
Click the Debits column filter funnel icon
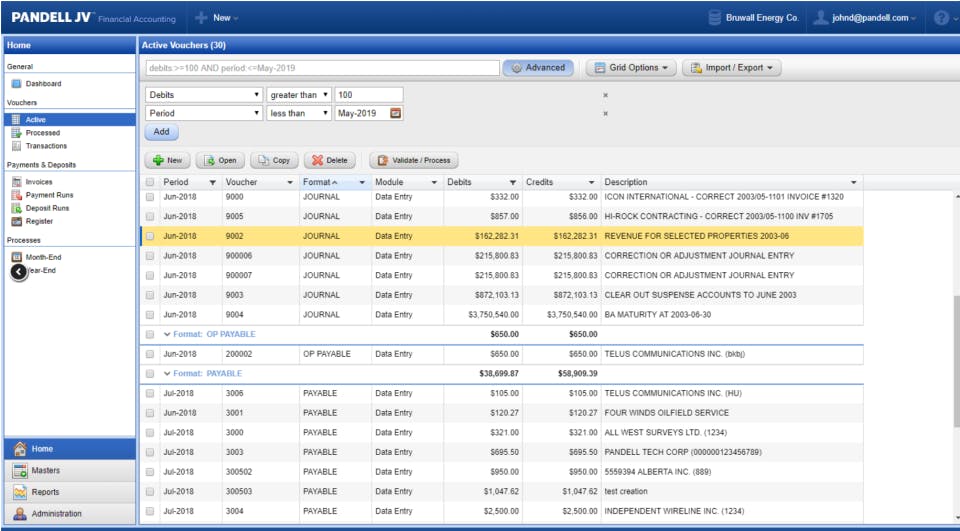pos(512,183)
